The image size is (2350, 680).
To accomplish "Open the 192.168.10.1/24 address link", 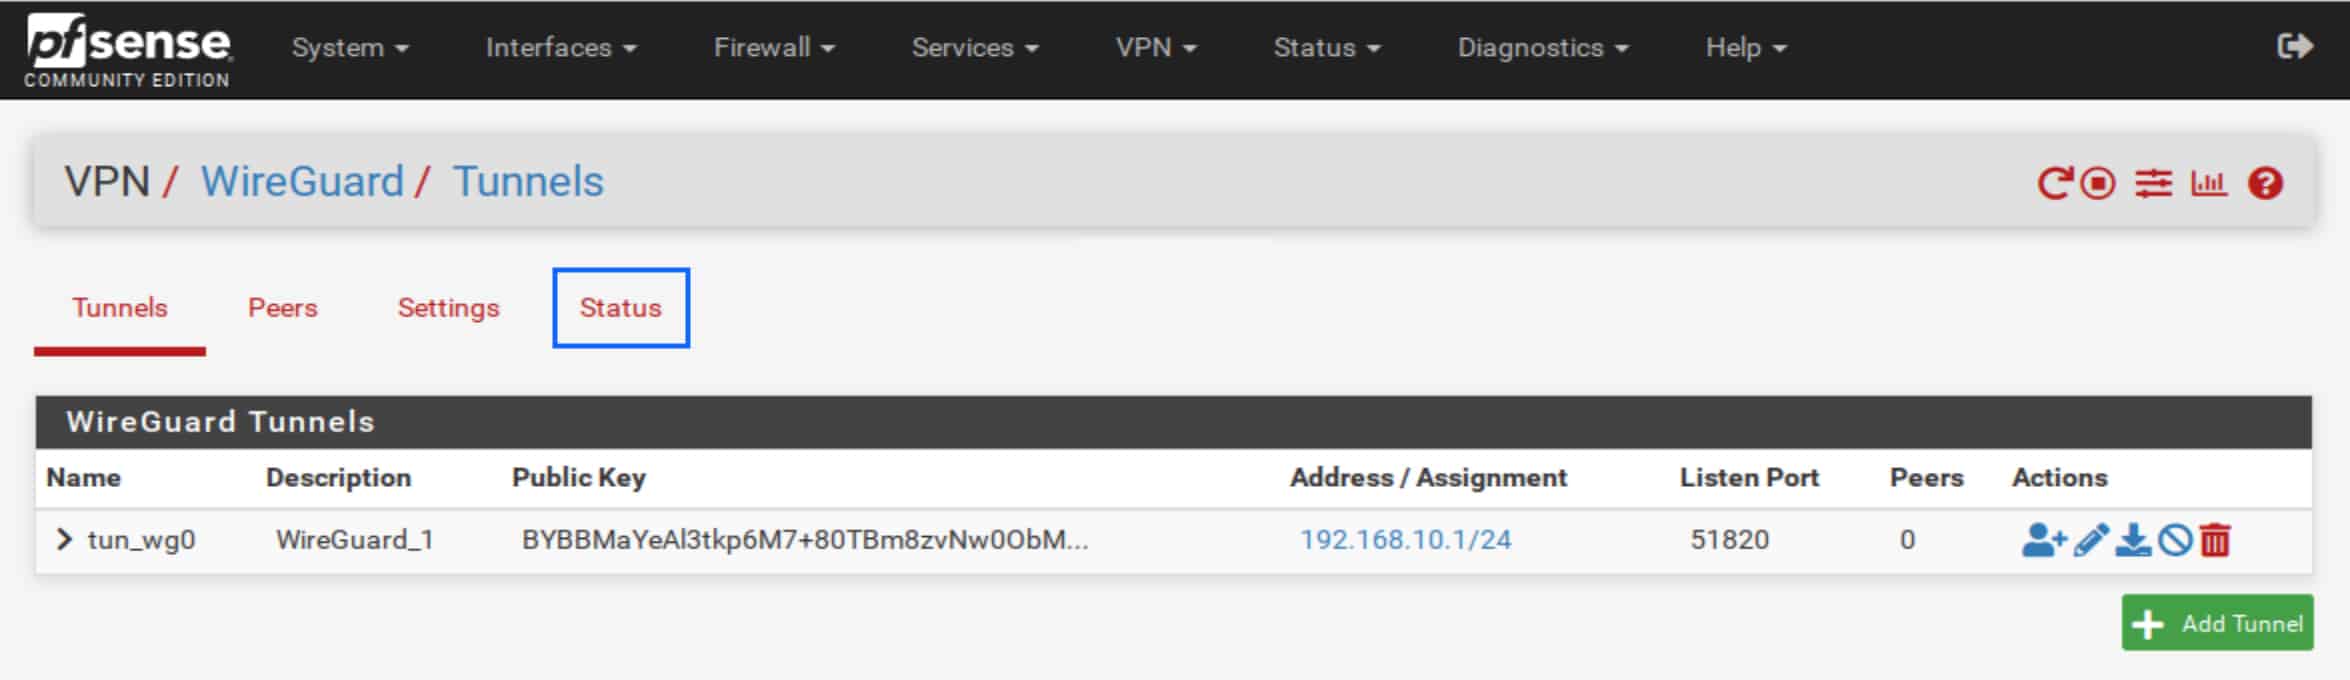I will (x=1405, y=540).
